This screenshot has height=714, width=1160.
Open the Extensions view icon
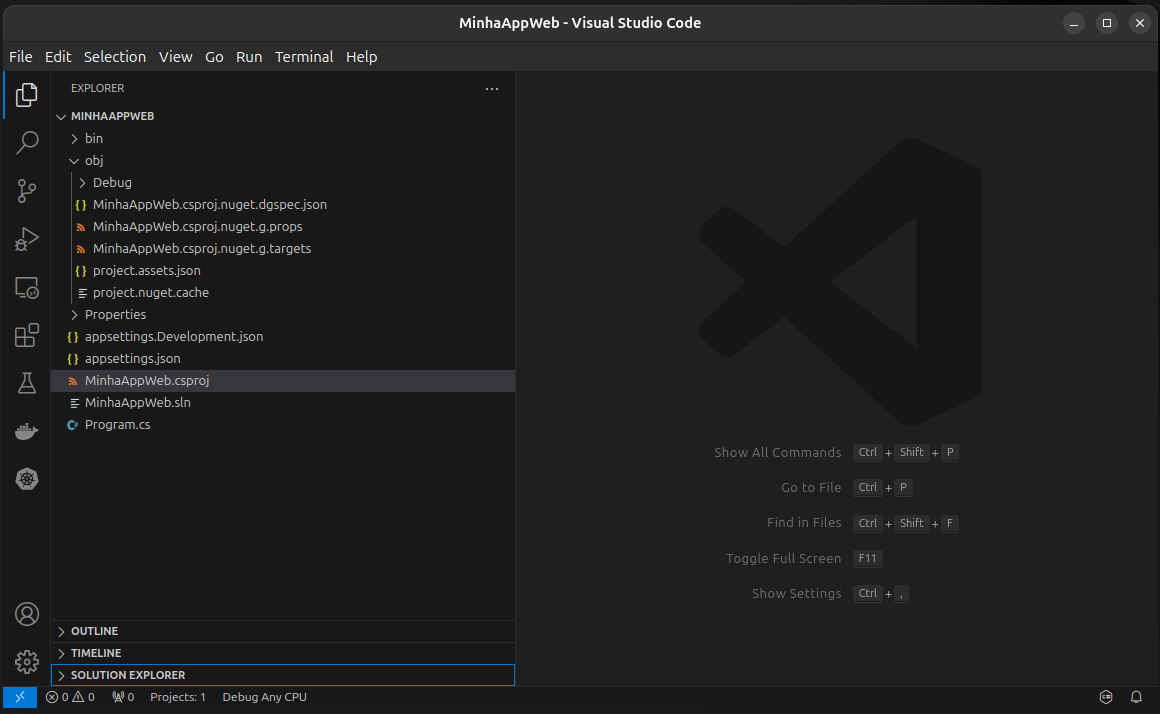click(27, 335)
